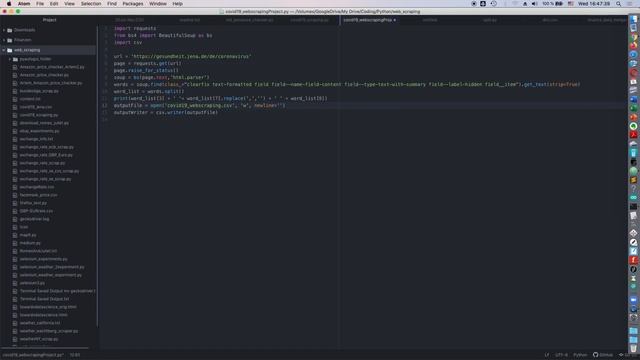Image resolution: width=640 pixels, height=360 pixels.
Task: Place cursor on the import csv line
Action: pos(128,42)
